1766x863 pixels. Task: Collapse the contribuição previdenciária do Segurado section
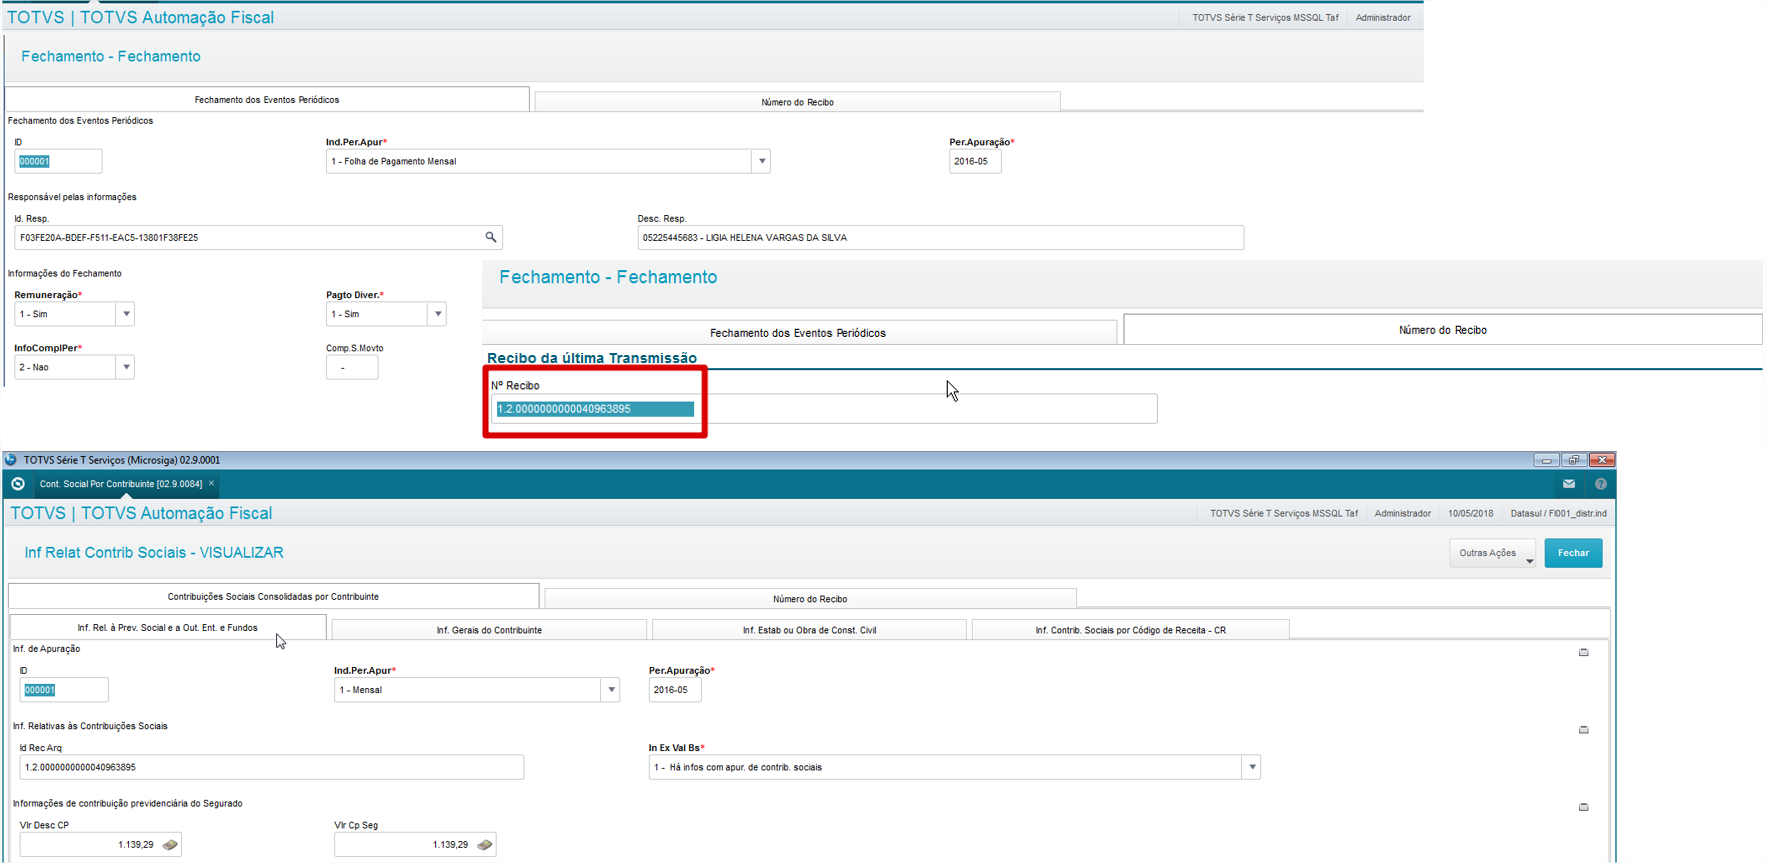1584,807
